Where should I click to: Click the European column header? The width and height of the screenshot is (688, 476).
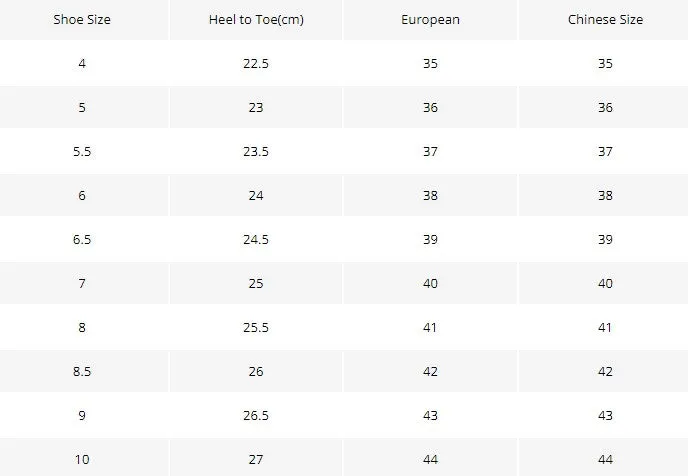pos(430,20)
